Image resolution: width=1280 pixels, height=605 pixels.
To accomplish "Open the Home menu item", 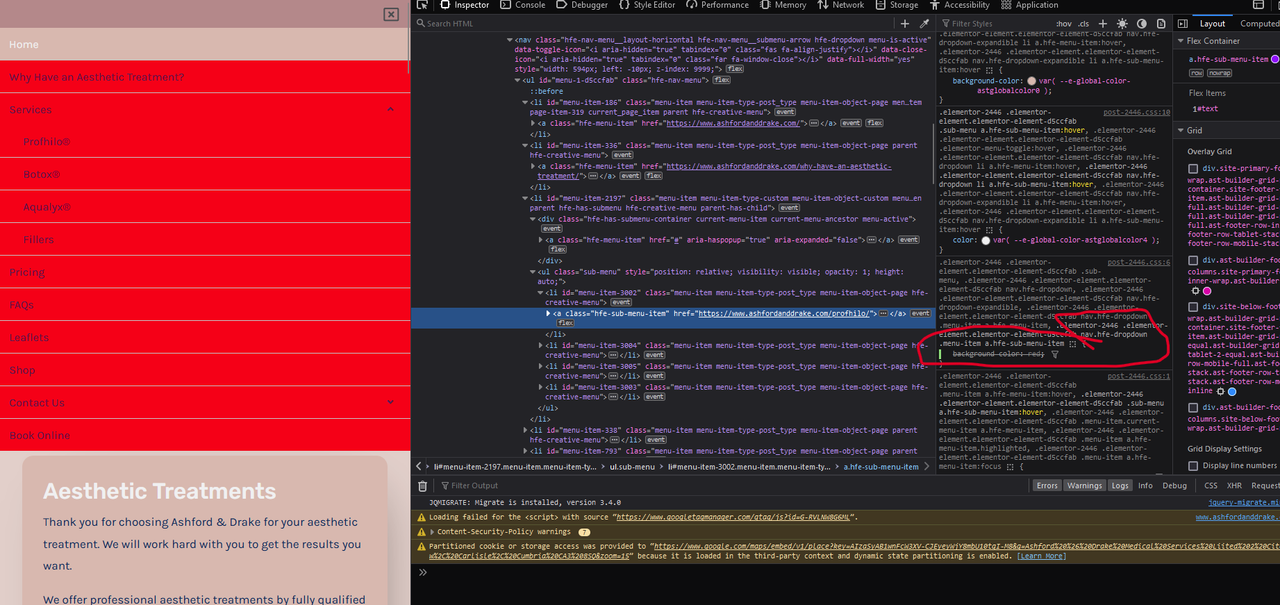I will [205, 44].
